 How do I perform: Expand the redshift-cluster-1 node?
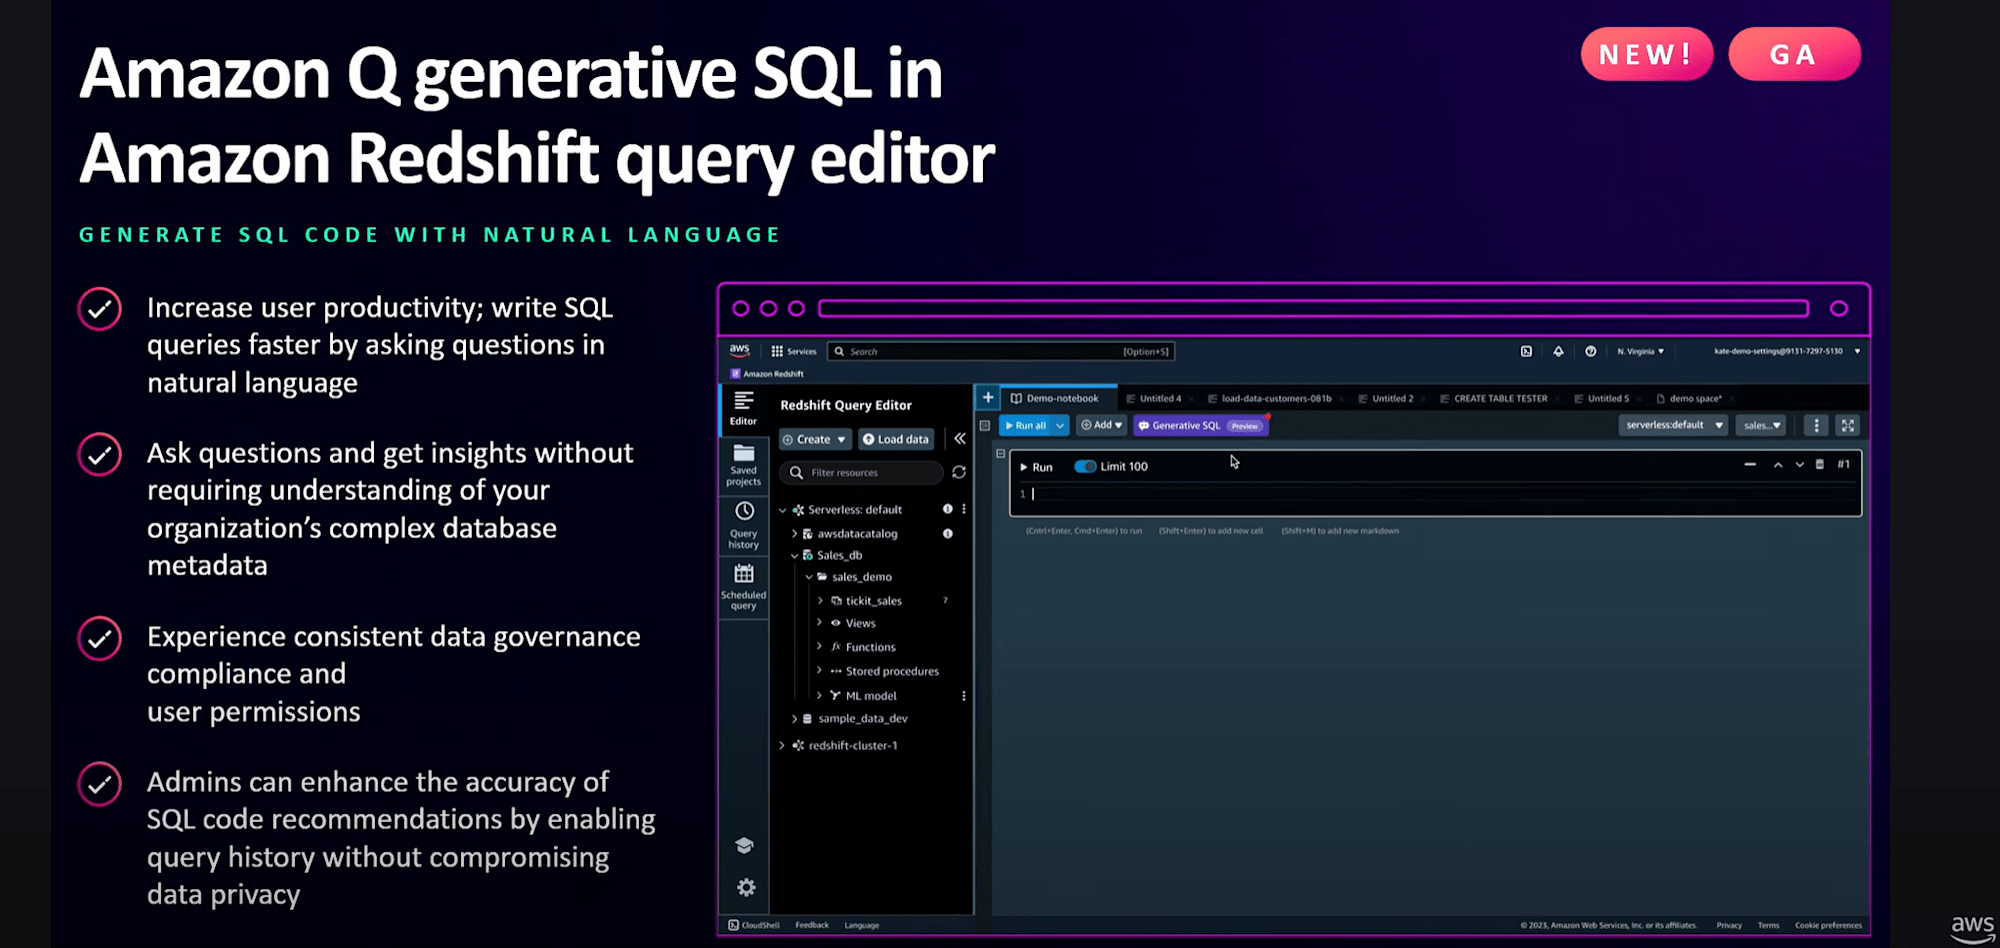[782, 746]
